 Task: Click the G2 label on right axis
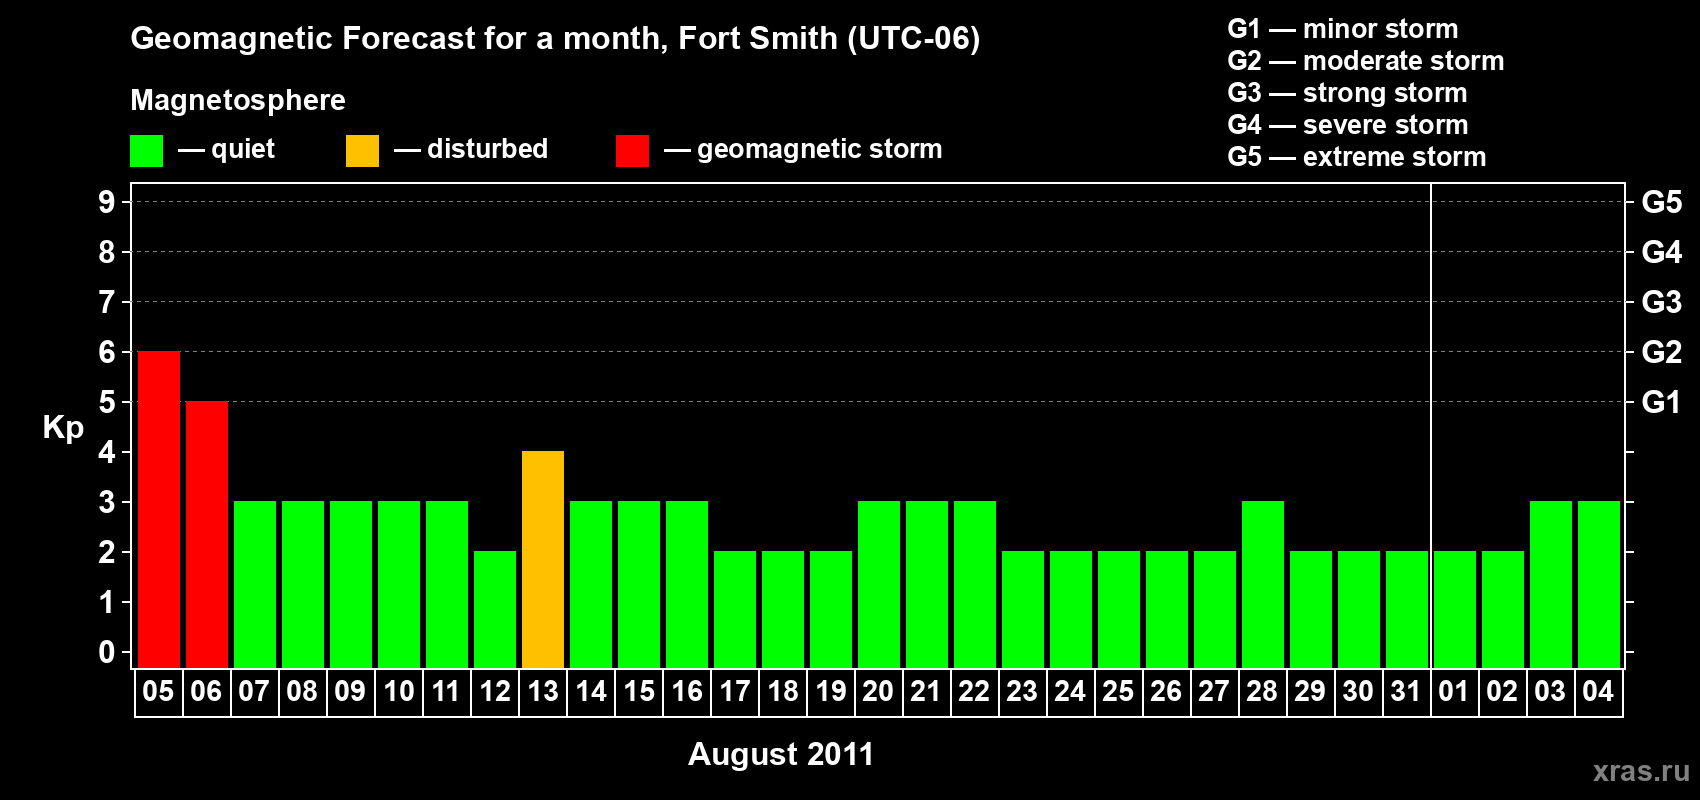[x=1662, y=352]
